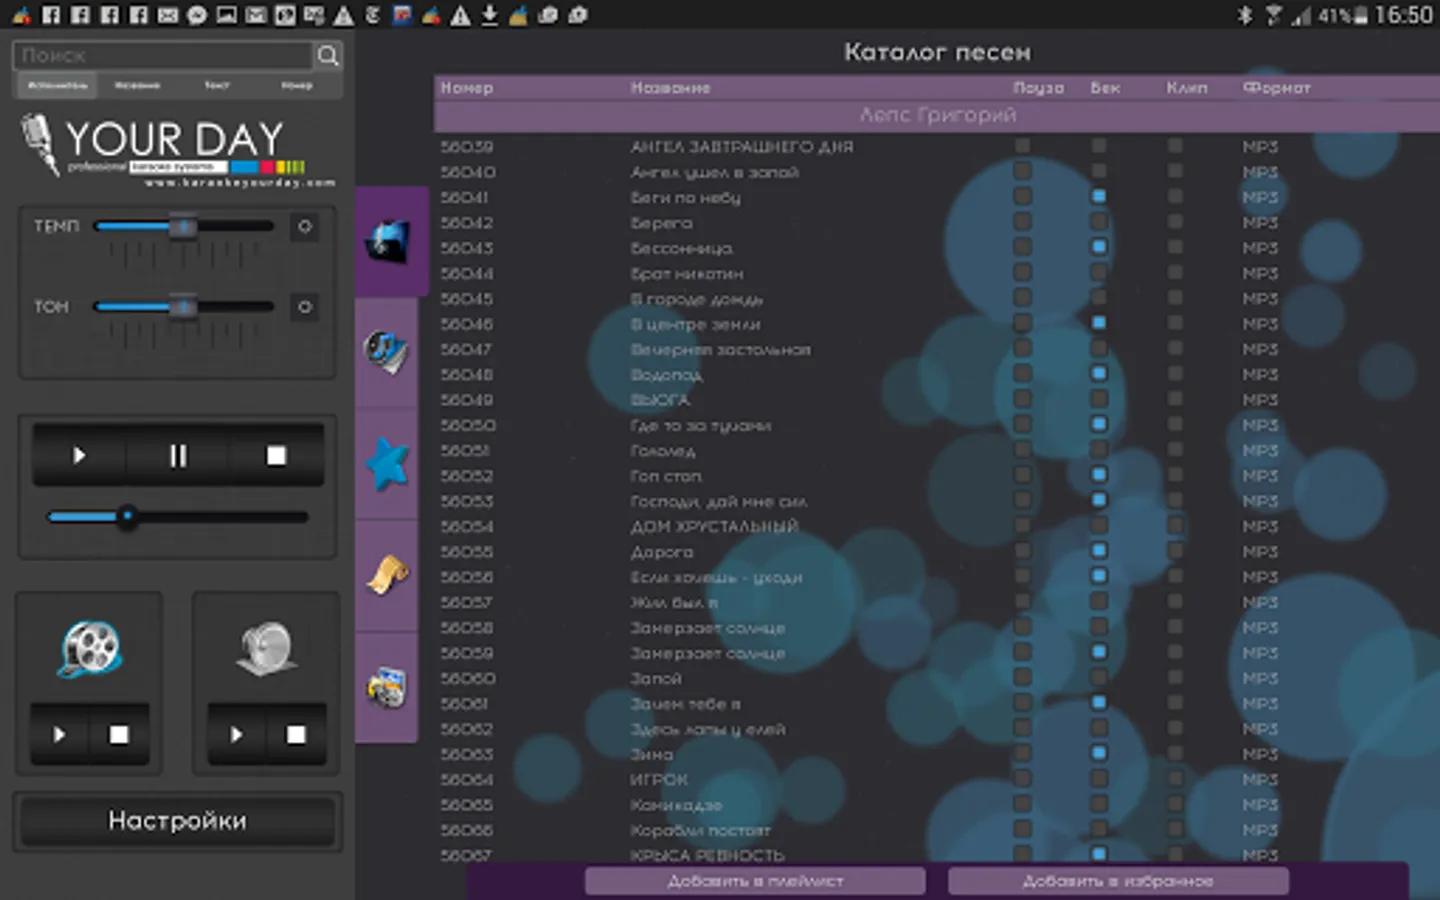Image resolution: width=1440 pixels, height=900 pixels.
Task: Click the Добавить в плейлист button
Action: 755,881
